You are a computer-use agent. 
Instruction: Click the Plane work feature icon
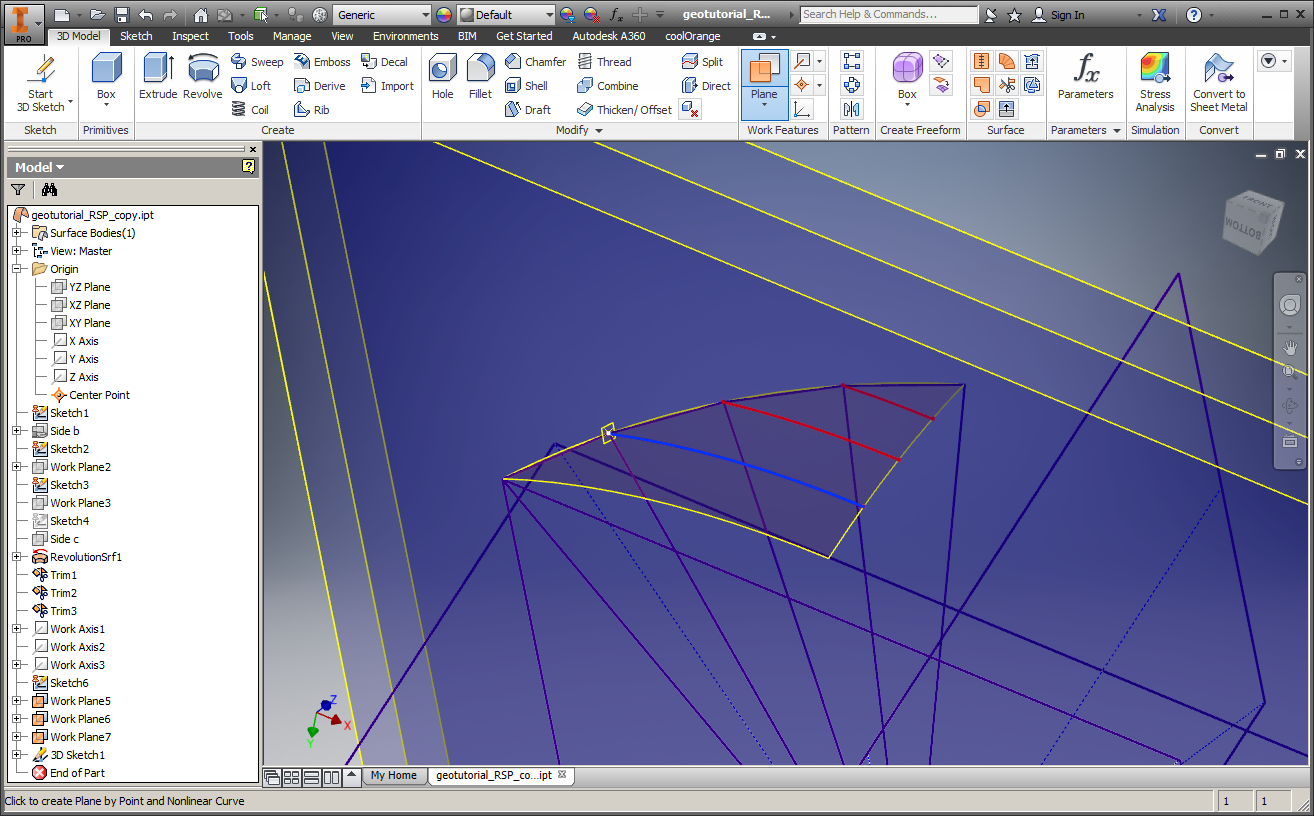click(764, 70)
